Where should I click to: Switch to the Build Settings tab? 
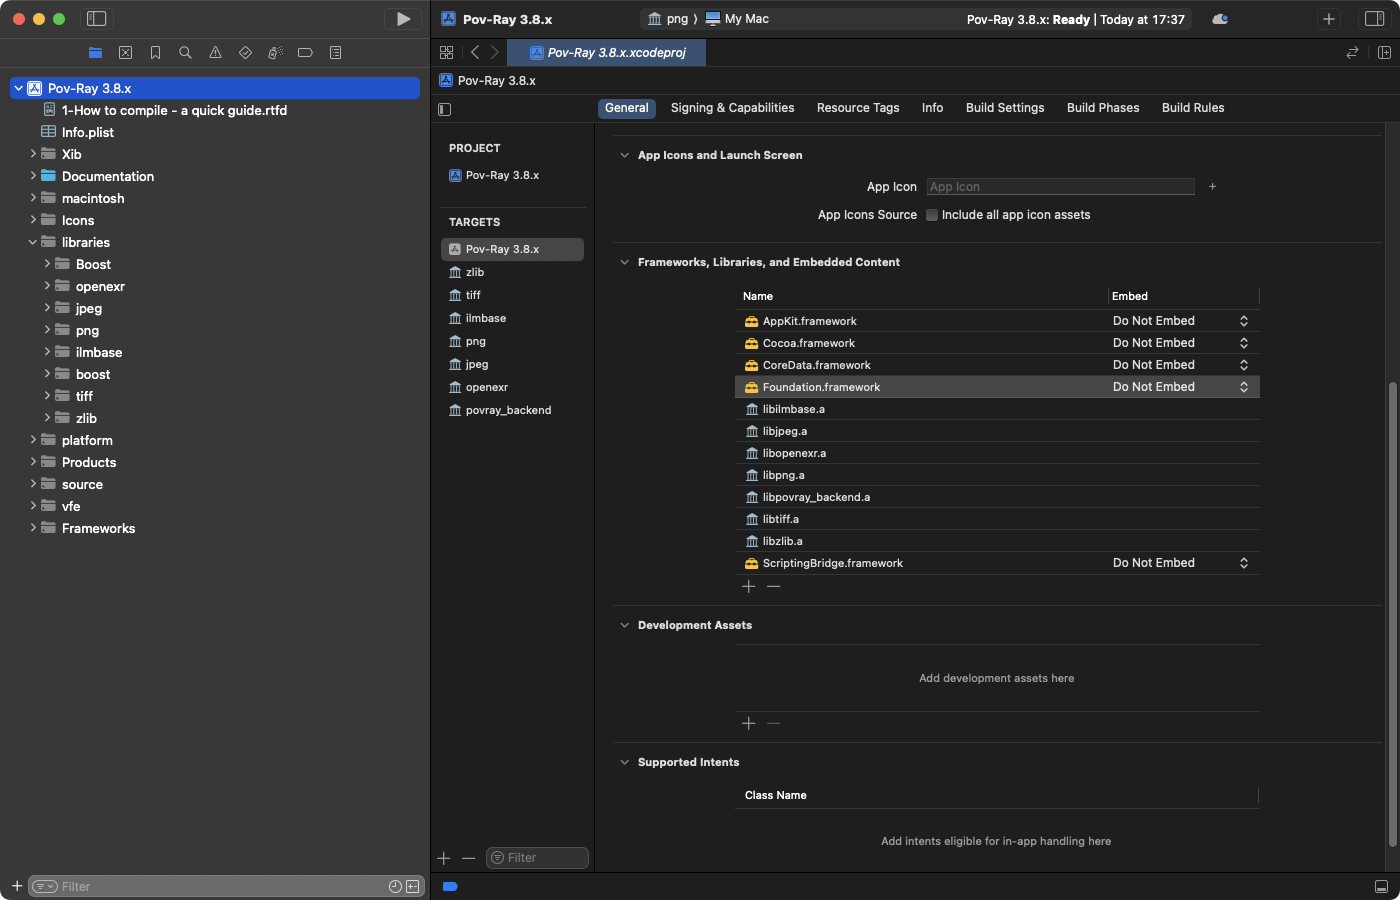(1004, 108)
